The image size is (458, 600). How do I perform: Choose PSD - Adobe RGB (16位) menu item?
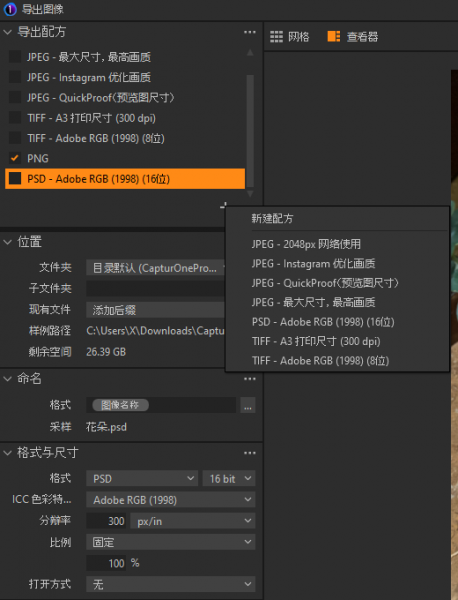[323, 322]
